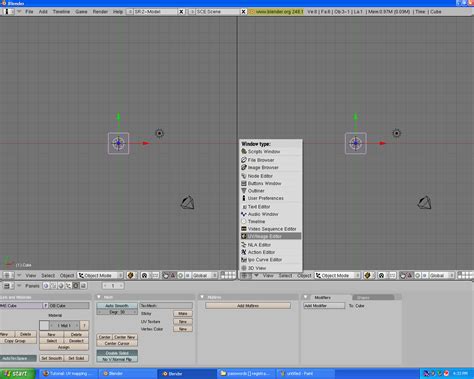Enable rotate manipulator circle in left viewport header
Viewport: 474px width, 379px height.
tap(180, 275)
